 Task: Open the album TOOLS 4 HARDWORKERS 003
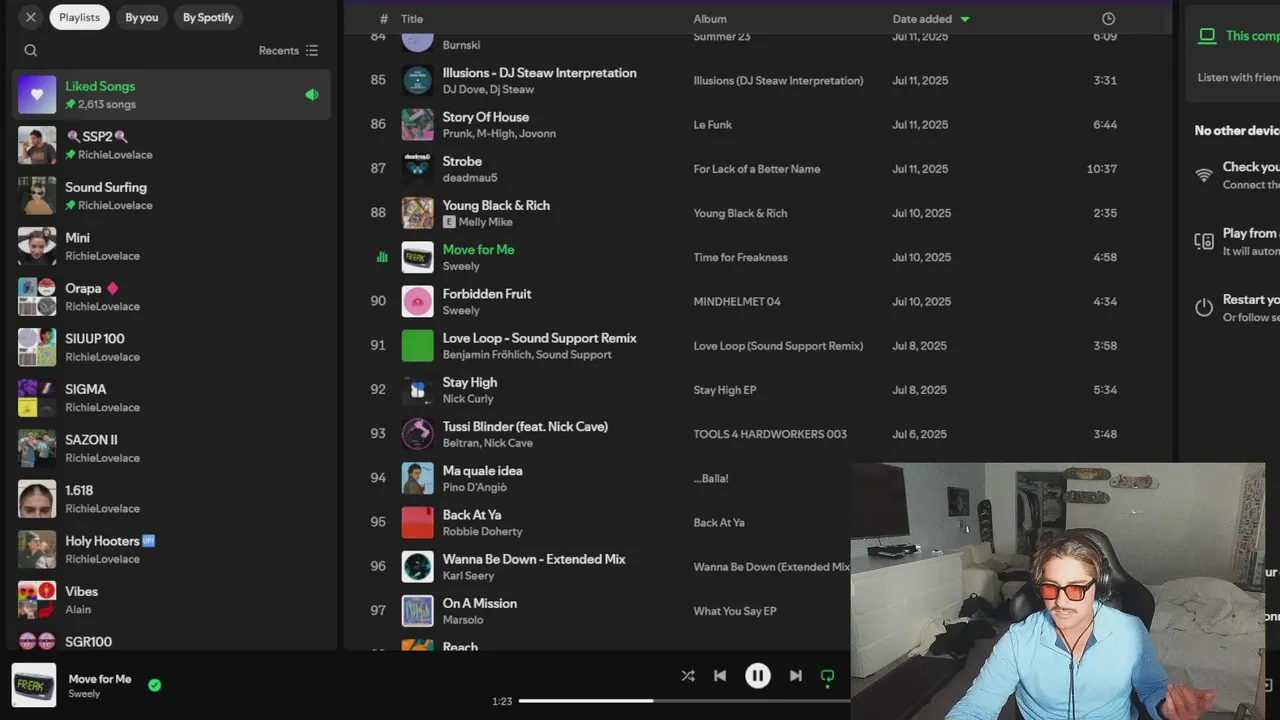click(770, 434)
